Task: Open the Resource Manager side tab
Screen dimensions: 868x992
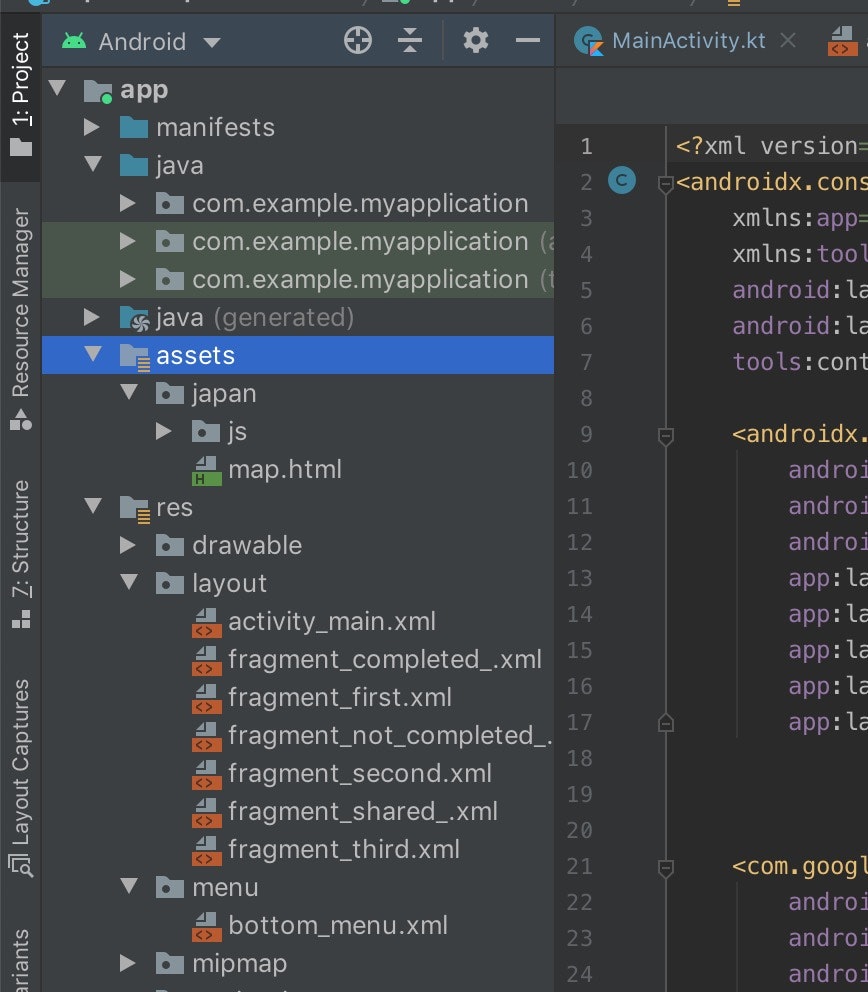Action: pyautogui.click(x=20, y=319)
